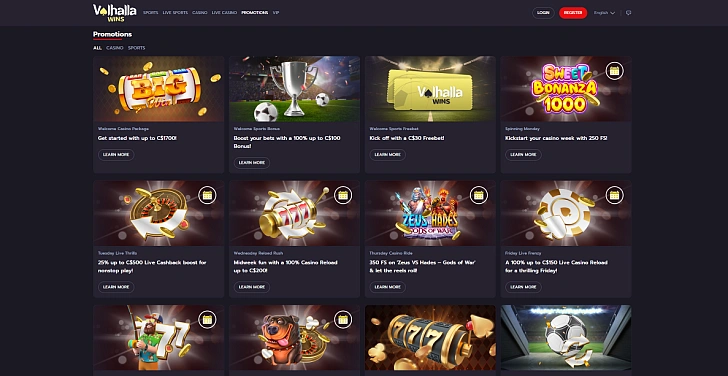
Task: Click calendar icon on Friday Live Frenzy card
Action: pyautogui.click(x=614, y=195)
